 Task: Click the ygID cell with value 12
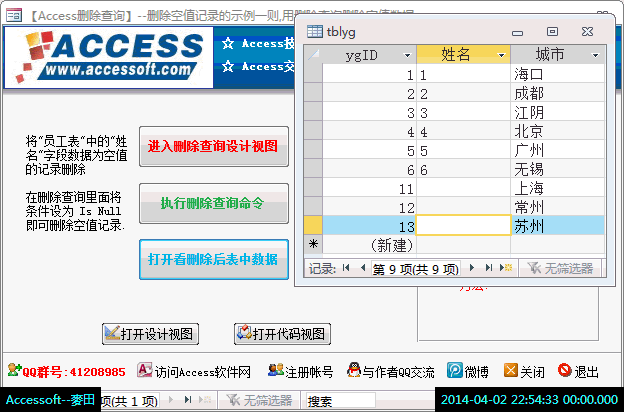tap(369, 207)
